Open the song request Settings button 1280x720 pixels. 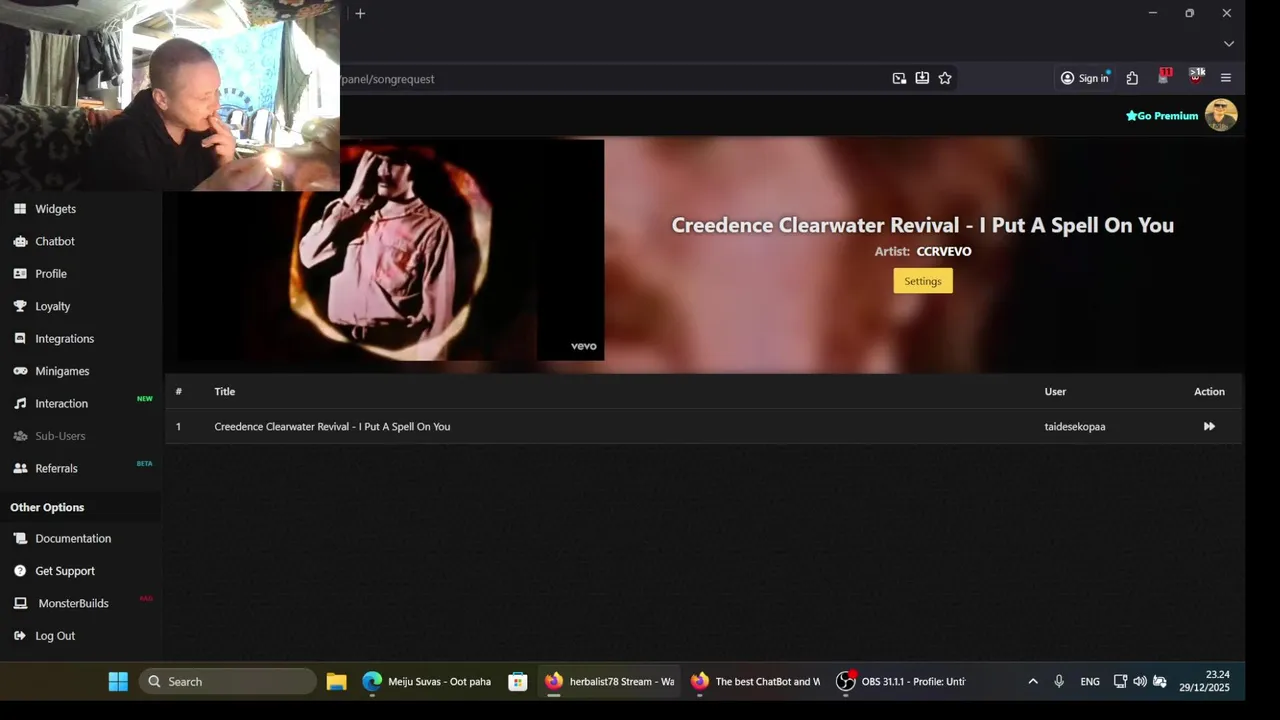point(923,281)
